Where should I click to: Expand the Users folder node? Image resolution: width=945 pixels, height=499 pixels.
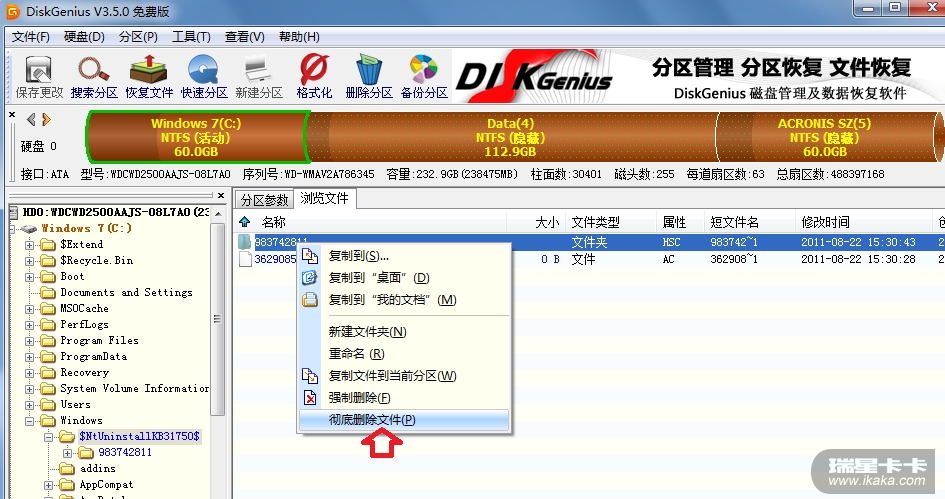pos(29,405)
